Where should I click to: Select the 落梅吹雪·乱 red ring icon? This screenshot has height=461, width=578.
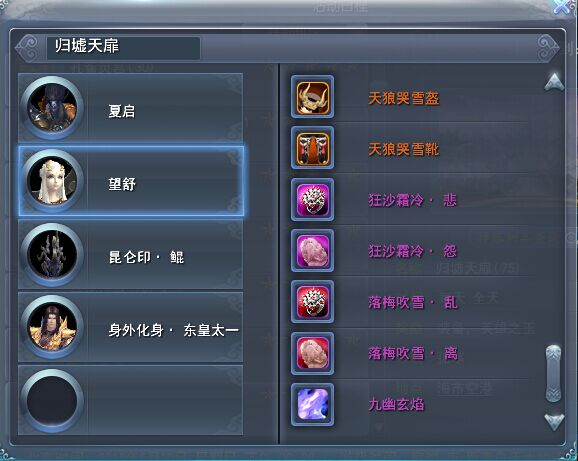313,302
